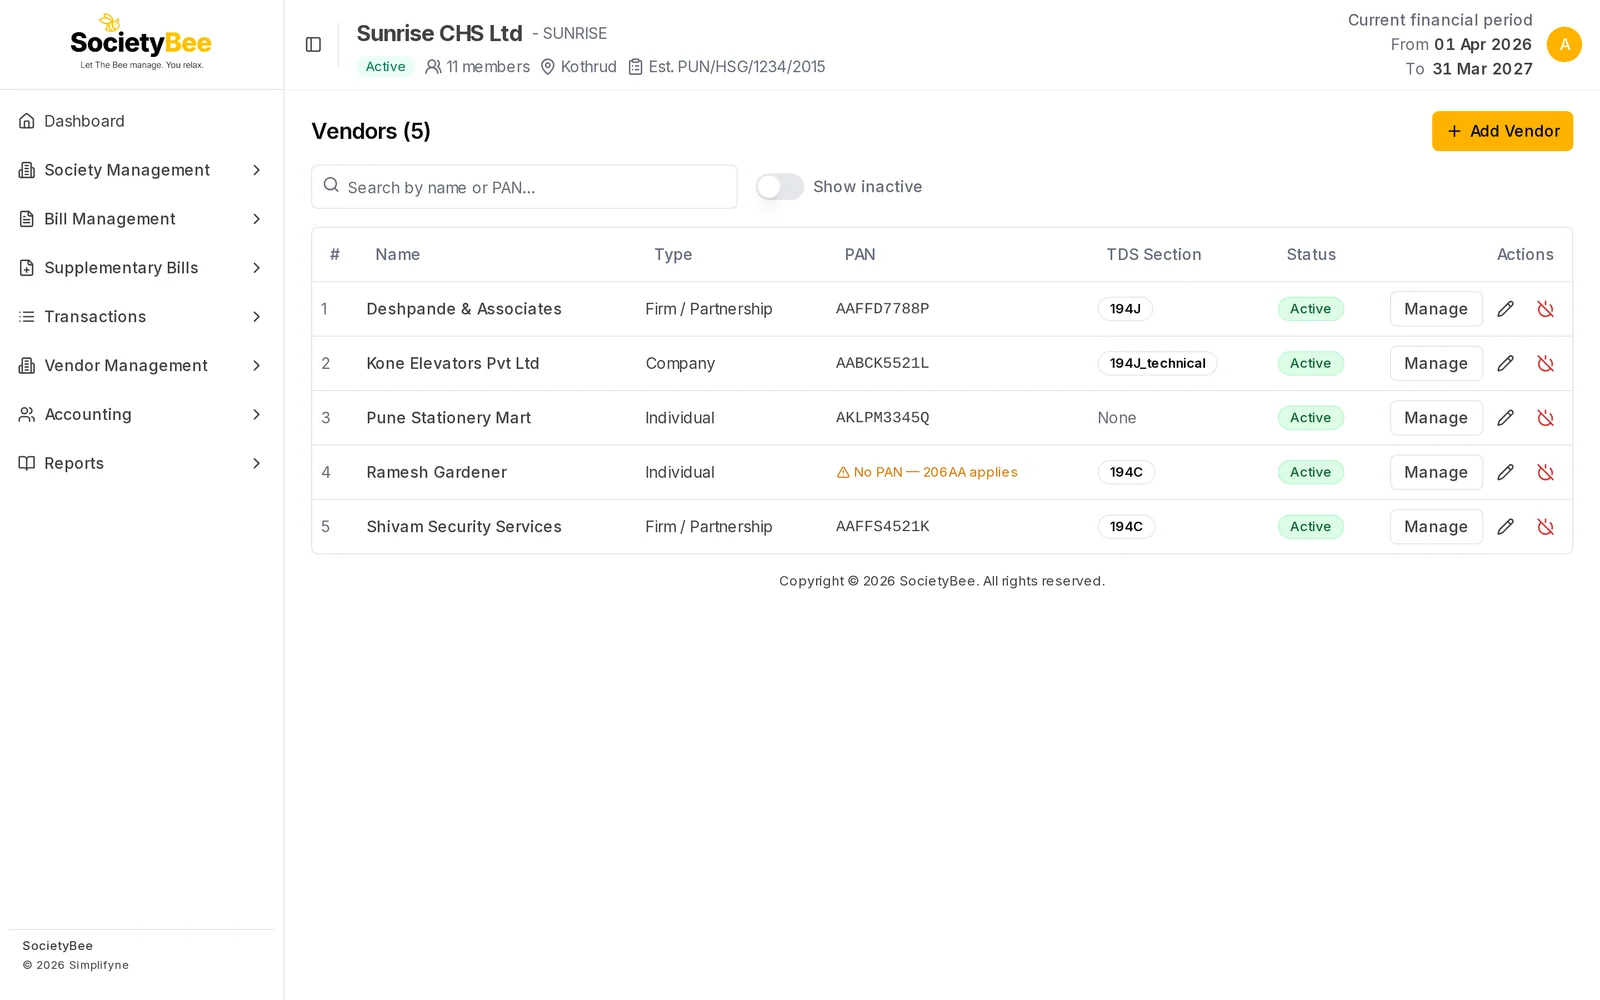Screen dimensions: 1600x1000
Task: Edit Shivam Security Services pencil icon
Action: point(1505,527)
